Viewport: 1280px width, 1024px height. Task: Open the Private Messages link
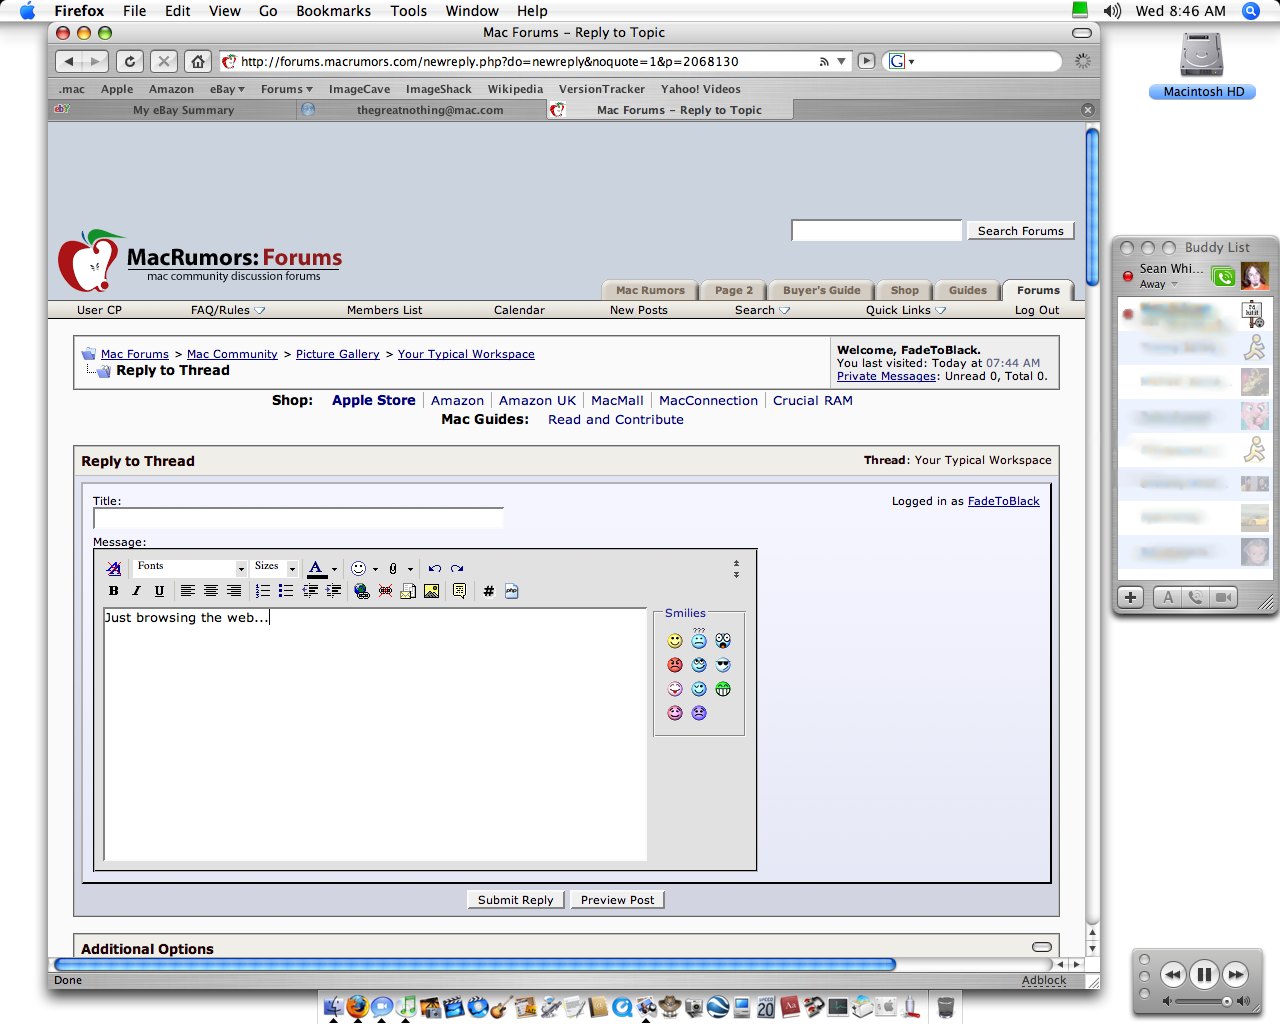[886, 376]
